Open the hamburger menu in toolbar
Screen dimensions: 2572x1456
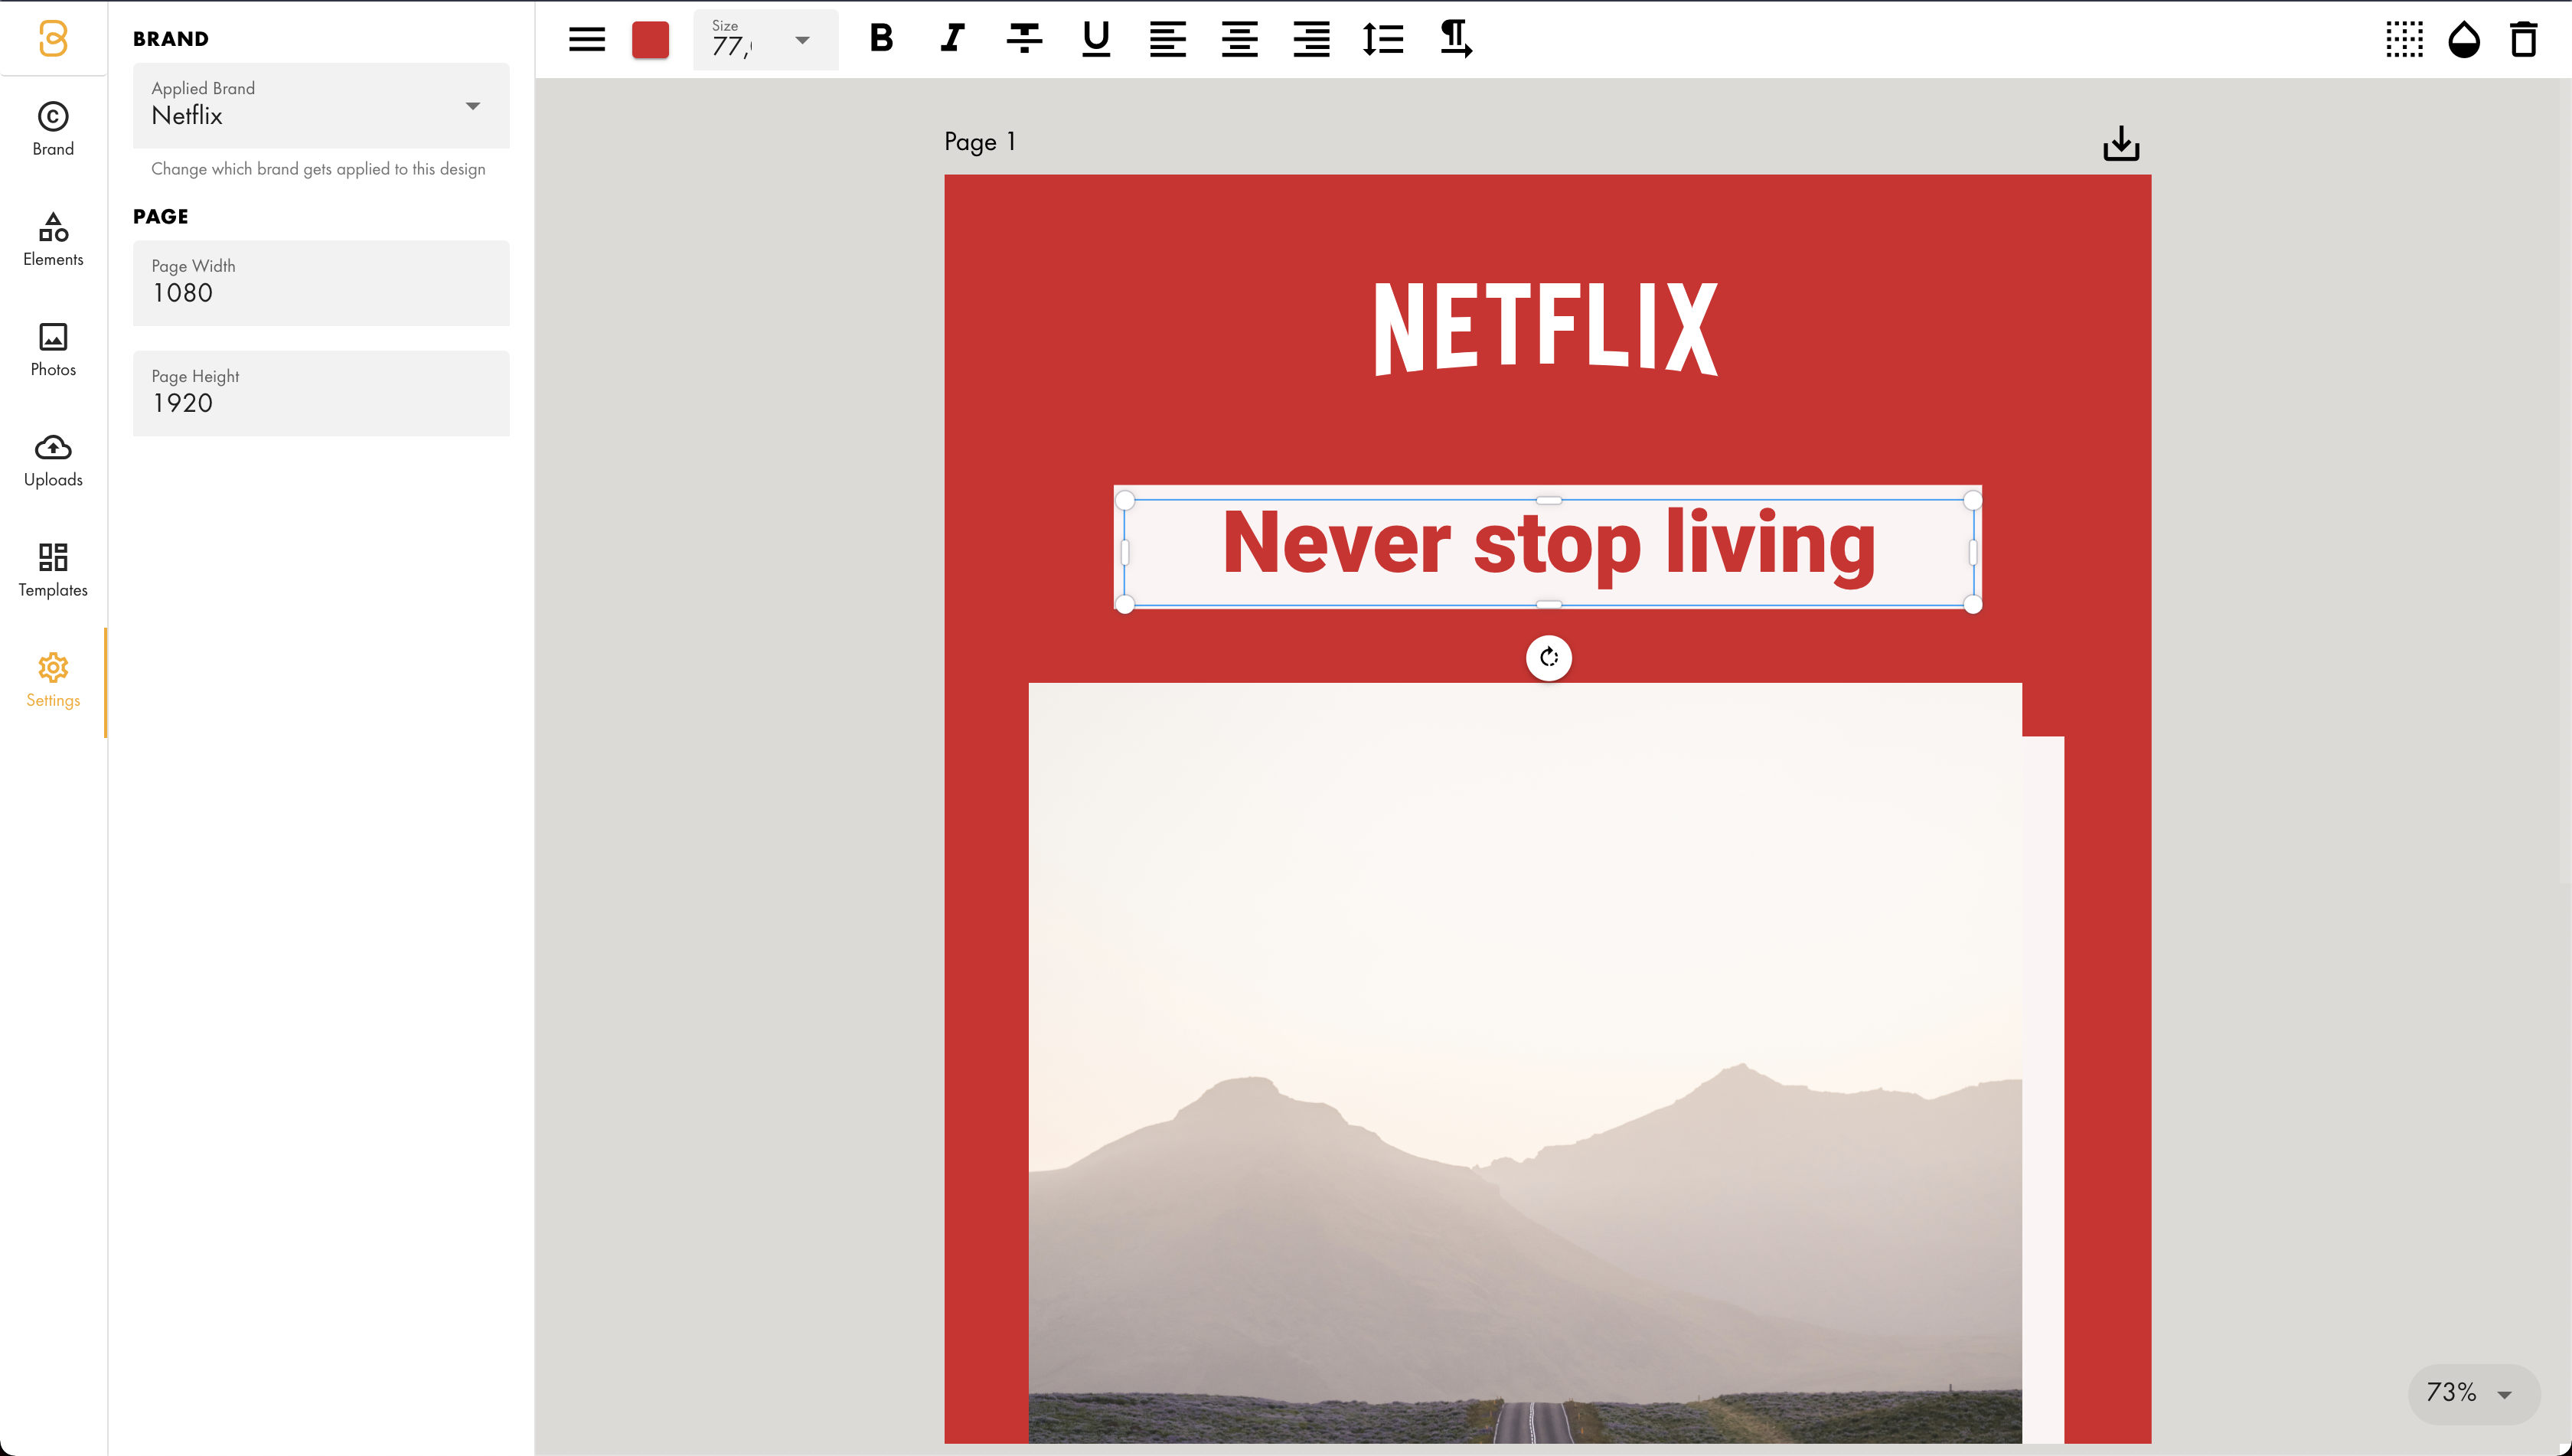pos(587,39)
